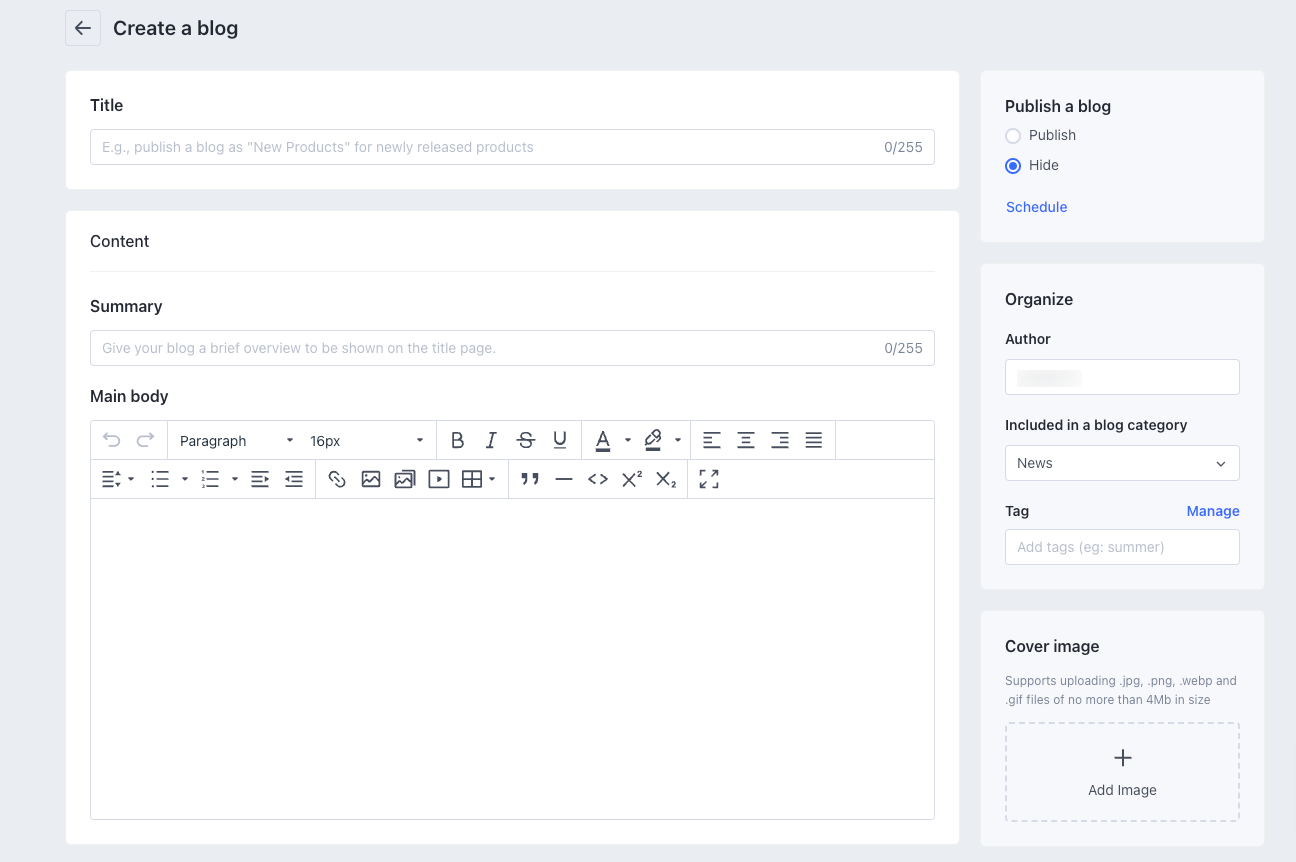Add a blockquote with quote icon
Viewport: 1296px width, 862px height.
pyautogui.click(x=530, y=479)
